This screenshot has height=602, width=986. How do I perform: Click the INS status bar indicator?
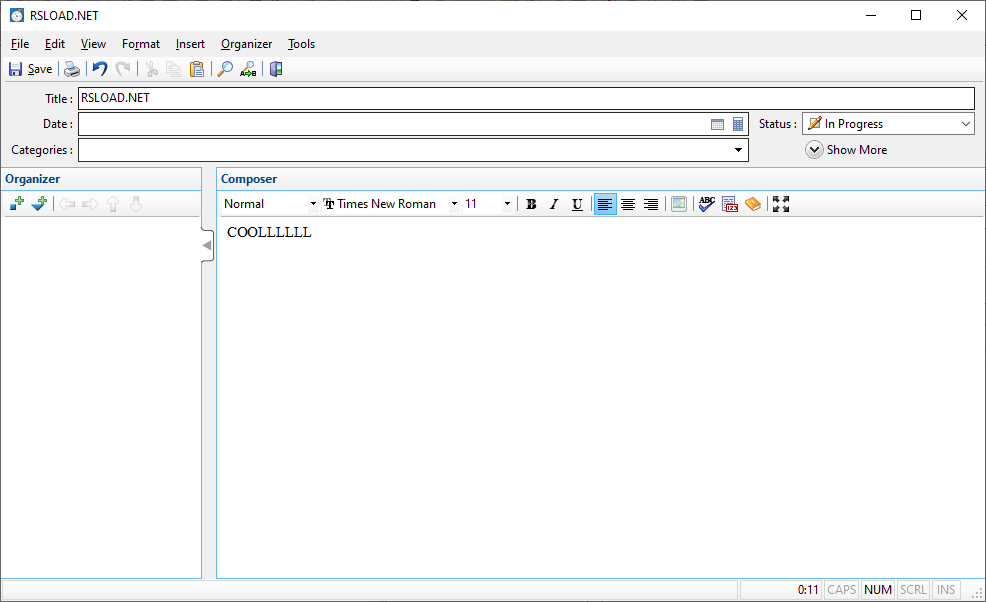[x=946, y=589]
